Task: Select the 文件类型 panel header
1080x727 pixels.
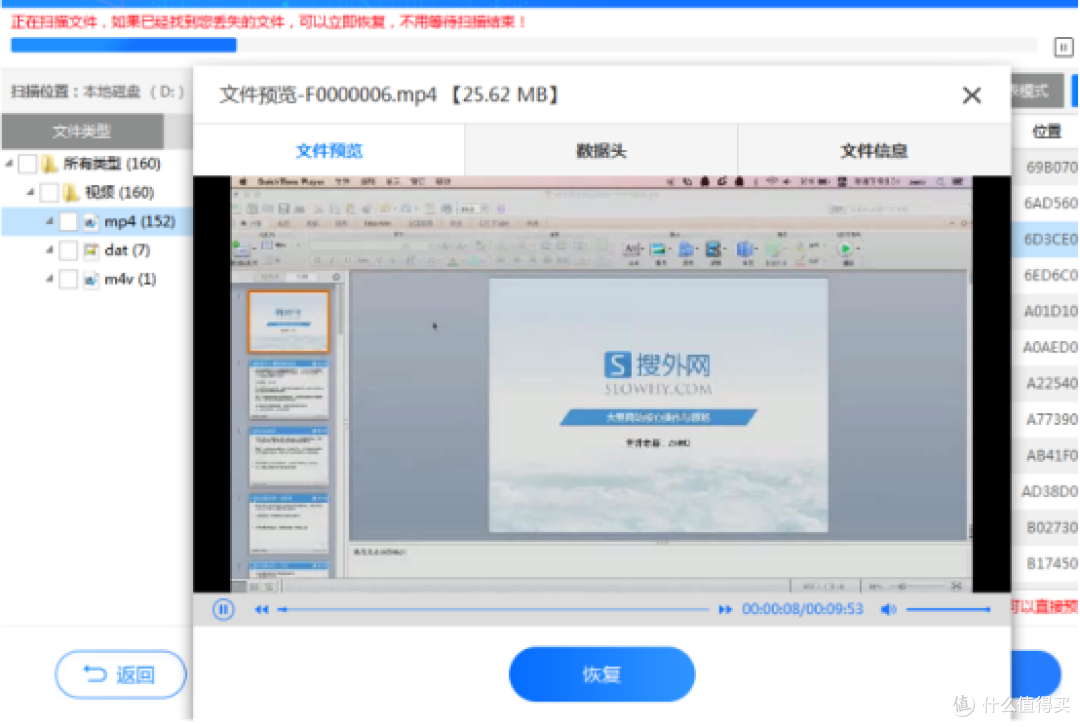Action: pos(83,131)
